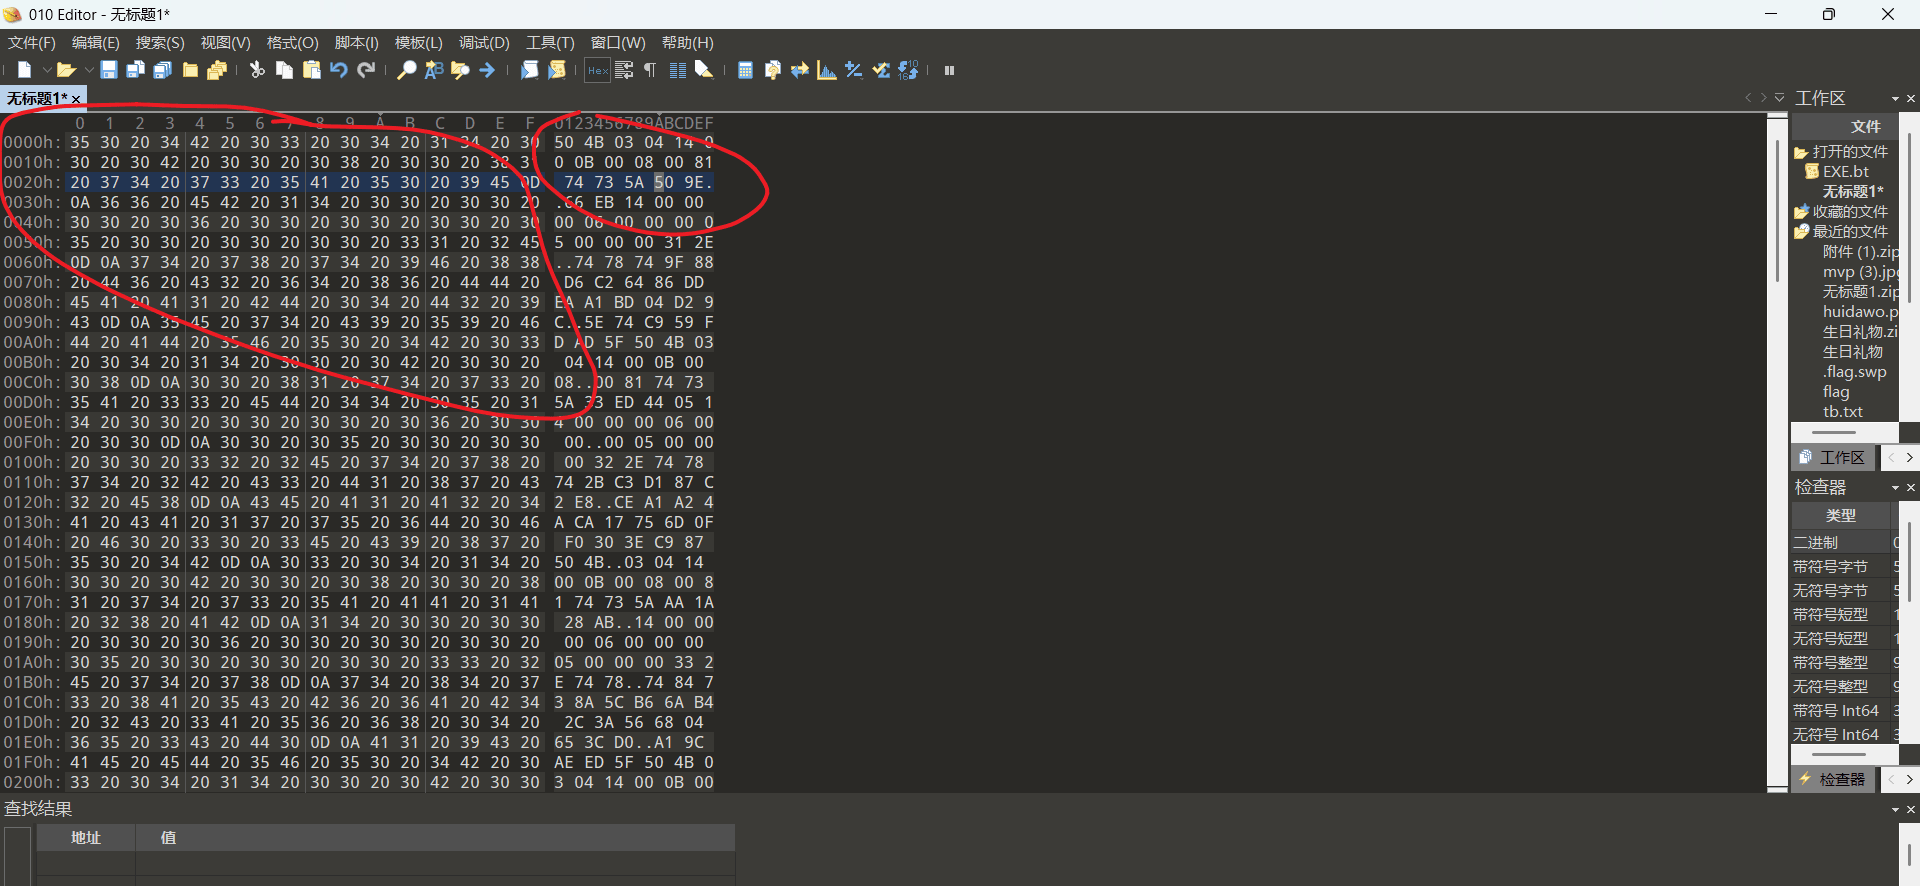Toggle the Hex edit-as mode button
Image resolution: width=1920 pixels, height=886 pixels.
(597, 70)
